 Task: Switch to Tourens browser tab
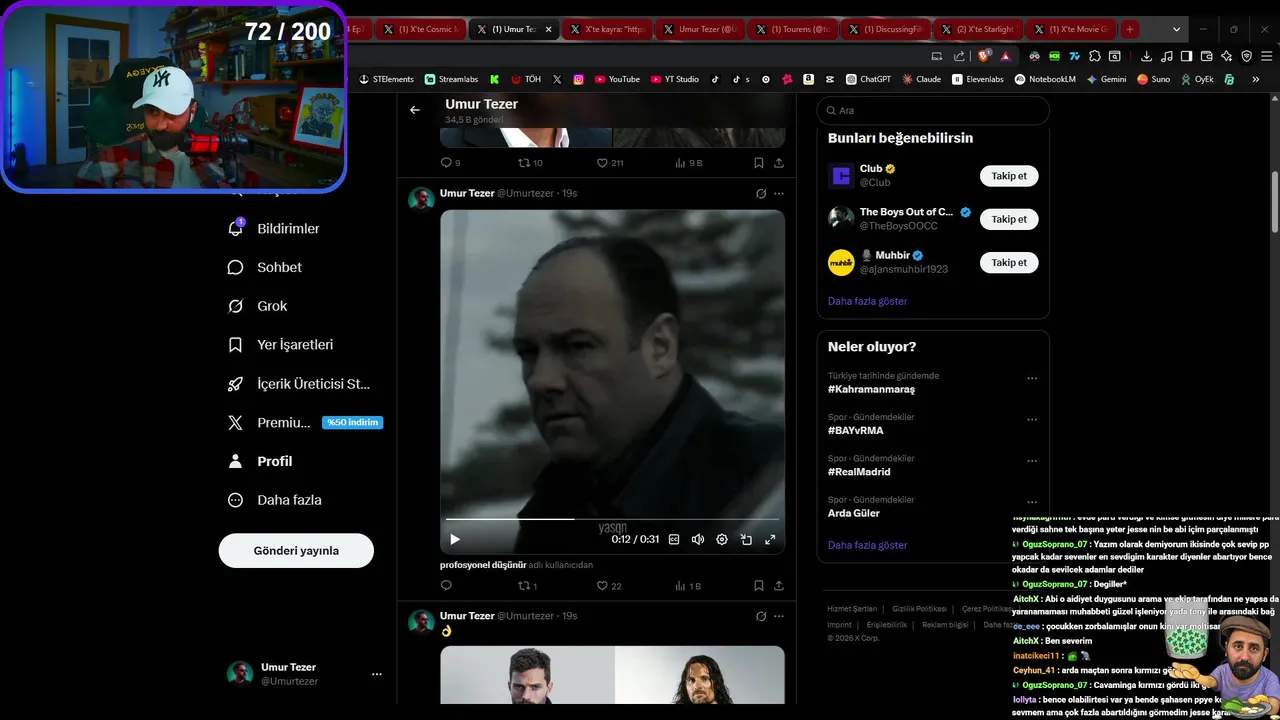click(x=793, y=29)
